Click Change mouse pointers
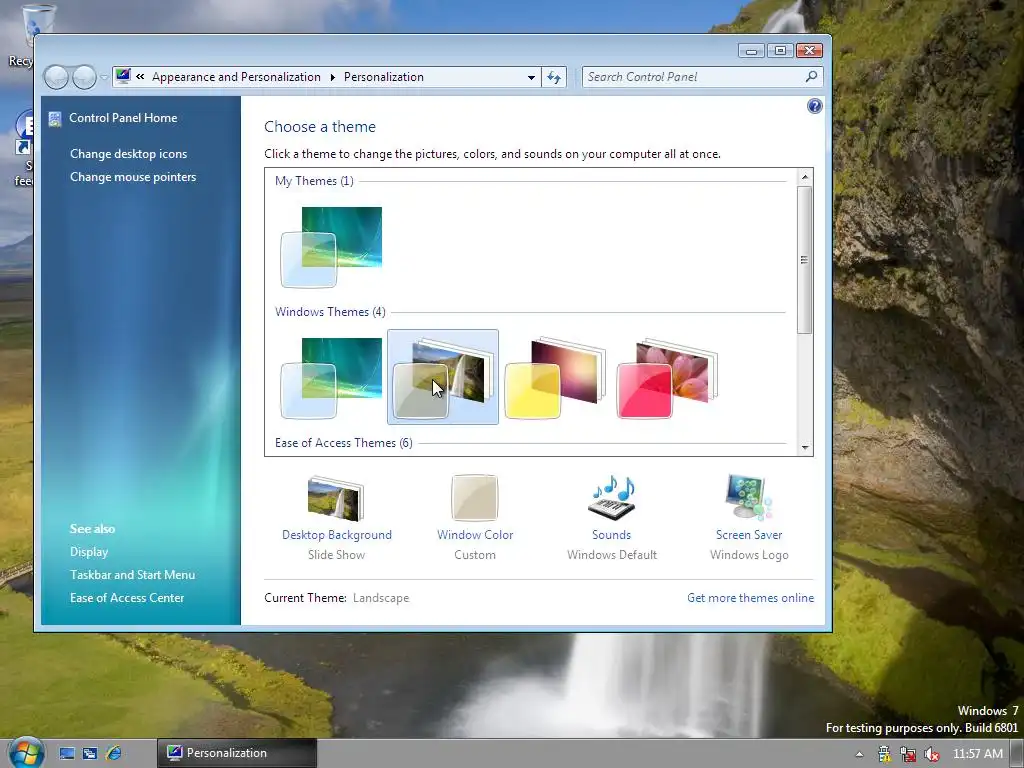Image resolution: width=1024 pixels, height=768 pixels. pos(133,177)
